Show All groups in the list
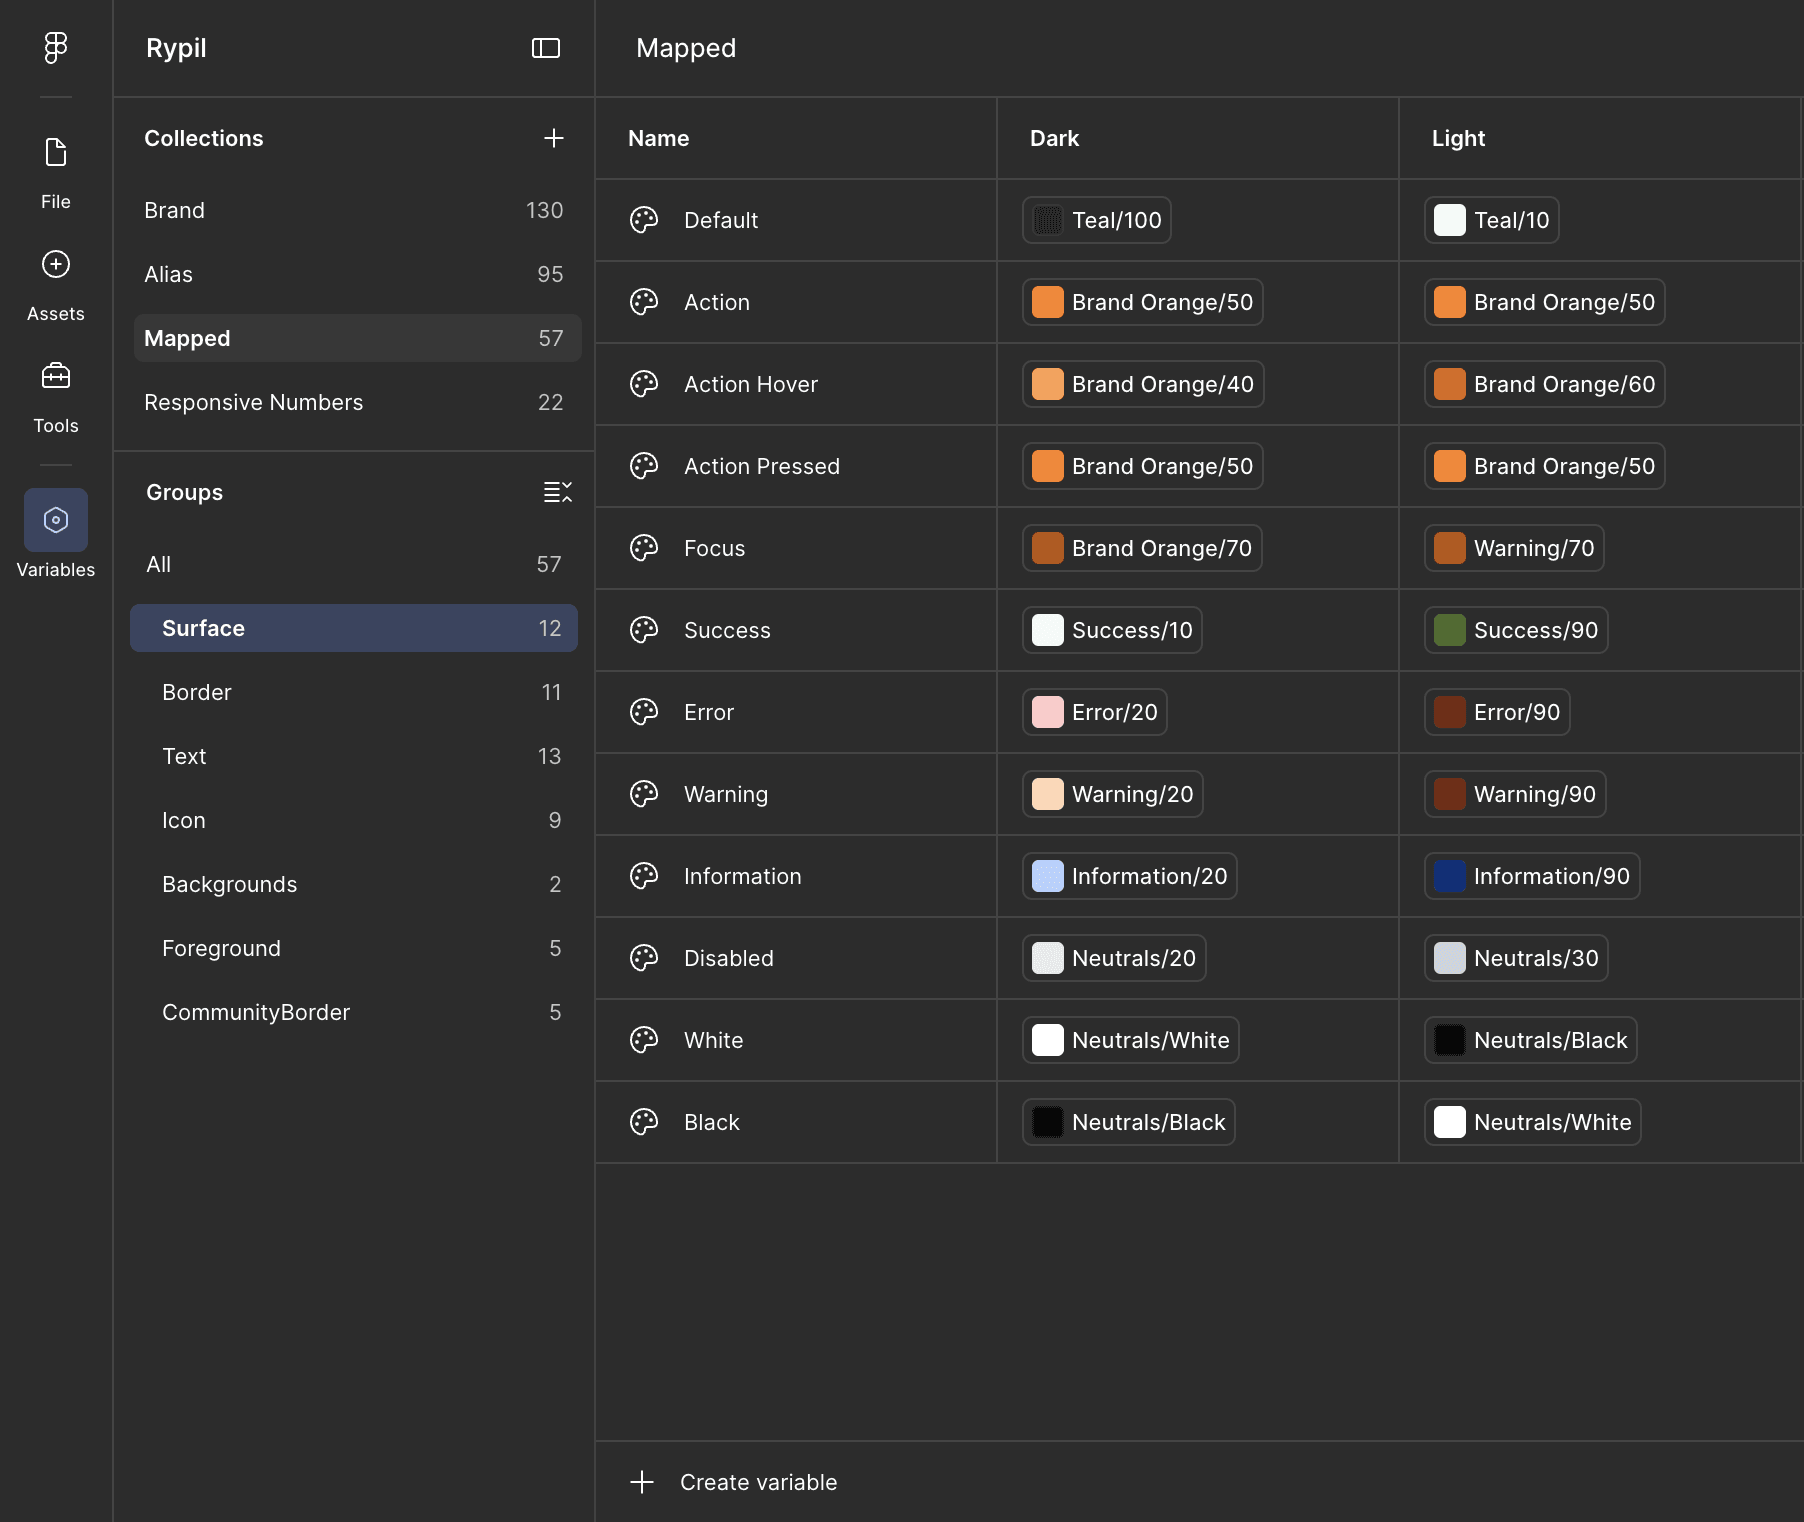This screenshot has height=1522, width=1804. (x=354, y=564)
